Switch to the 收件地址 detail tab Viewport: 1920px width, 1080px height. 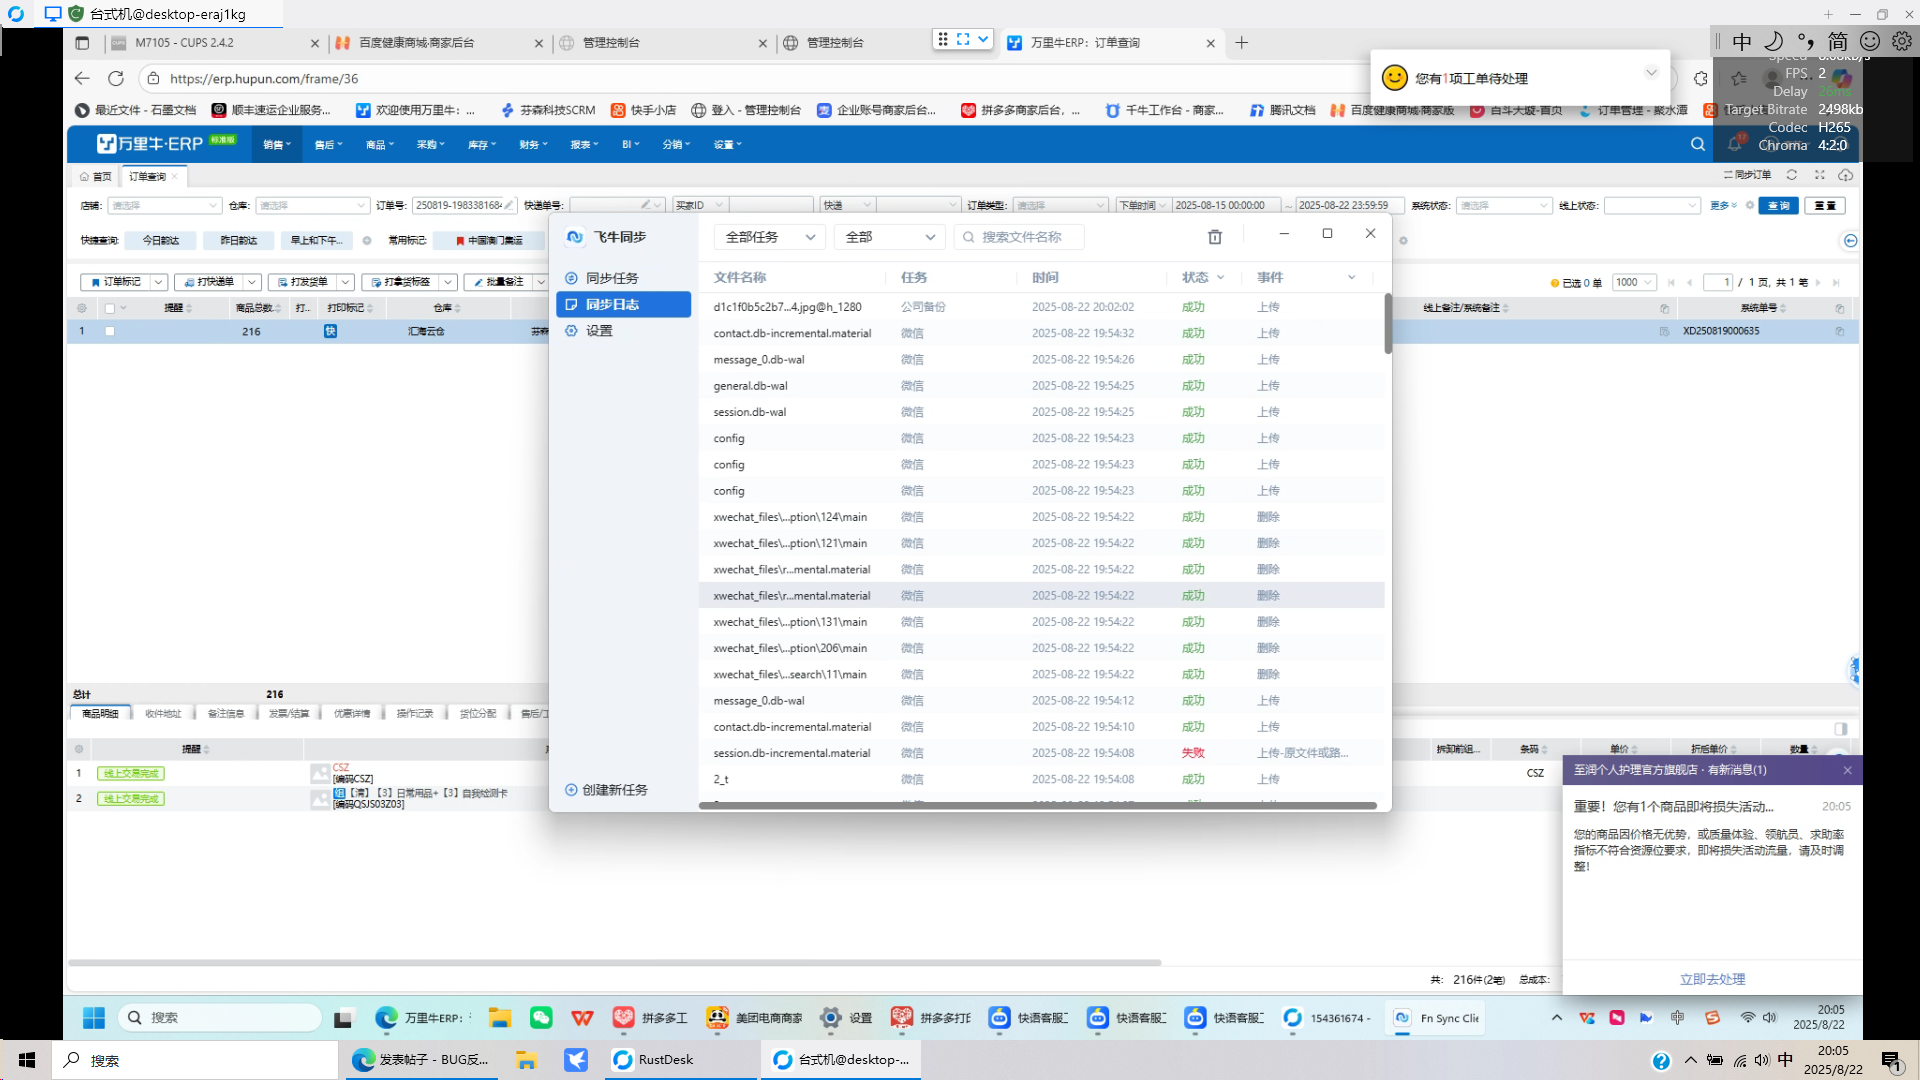pyautogui.click(x=163, y=714)
